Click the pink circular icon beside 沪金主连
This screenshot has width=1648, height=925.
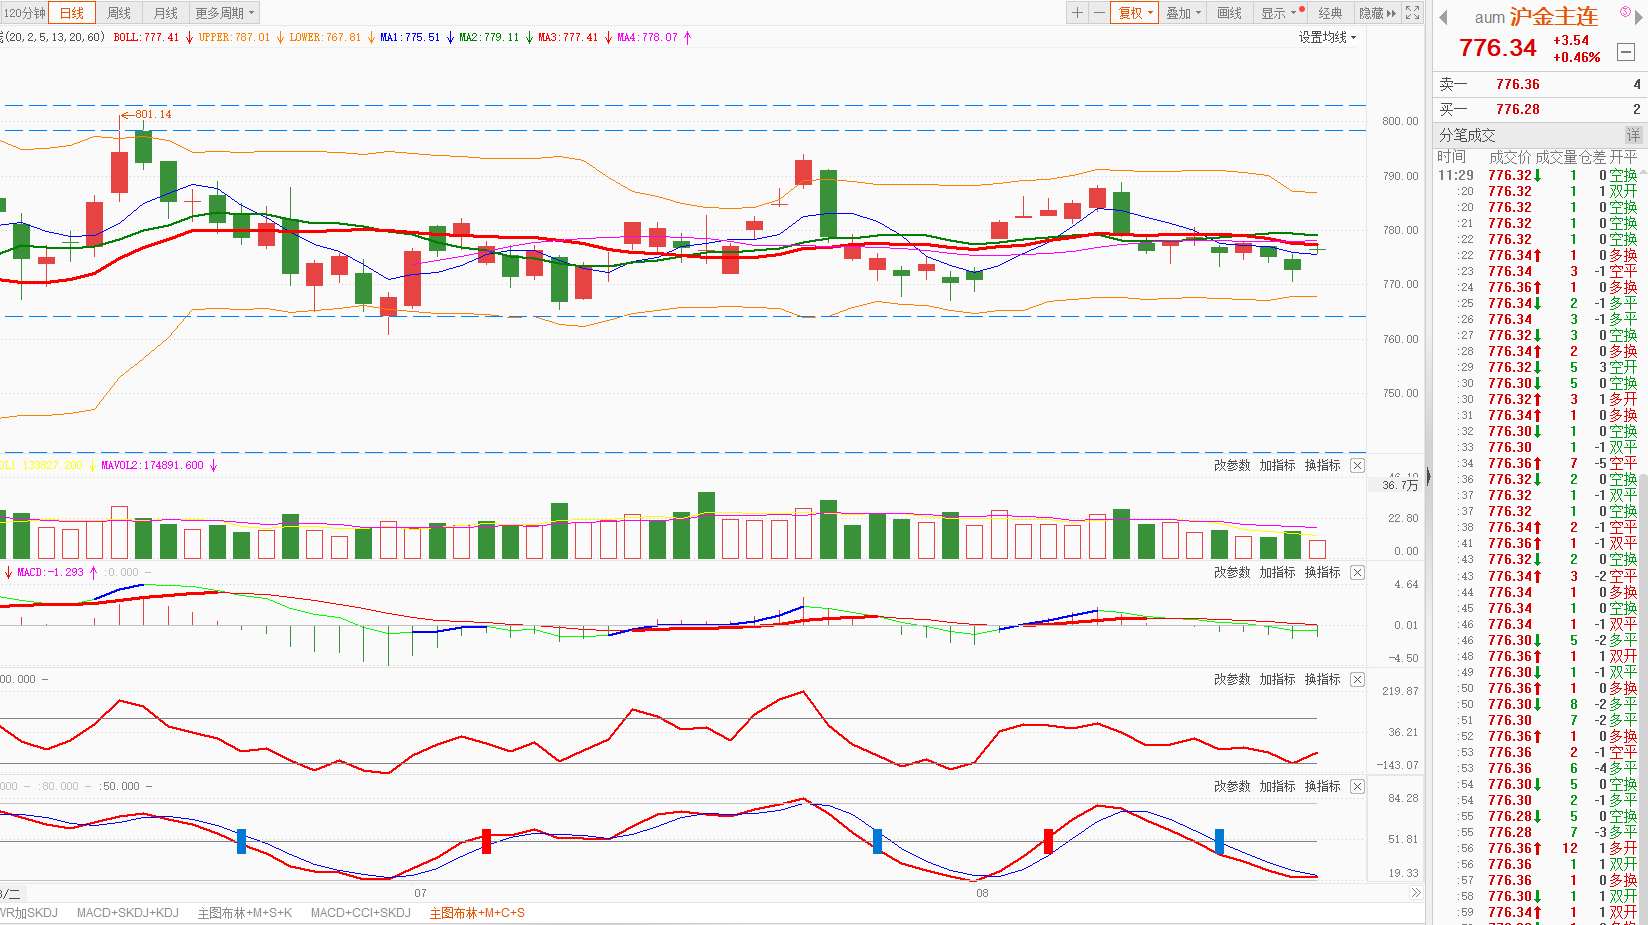click(1625, 12)
